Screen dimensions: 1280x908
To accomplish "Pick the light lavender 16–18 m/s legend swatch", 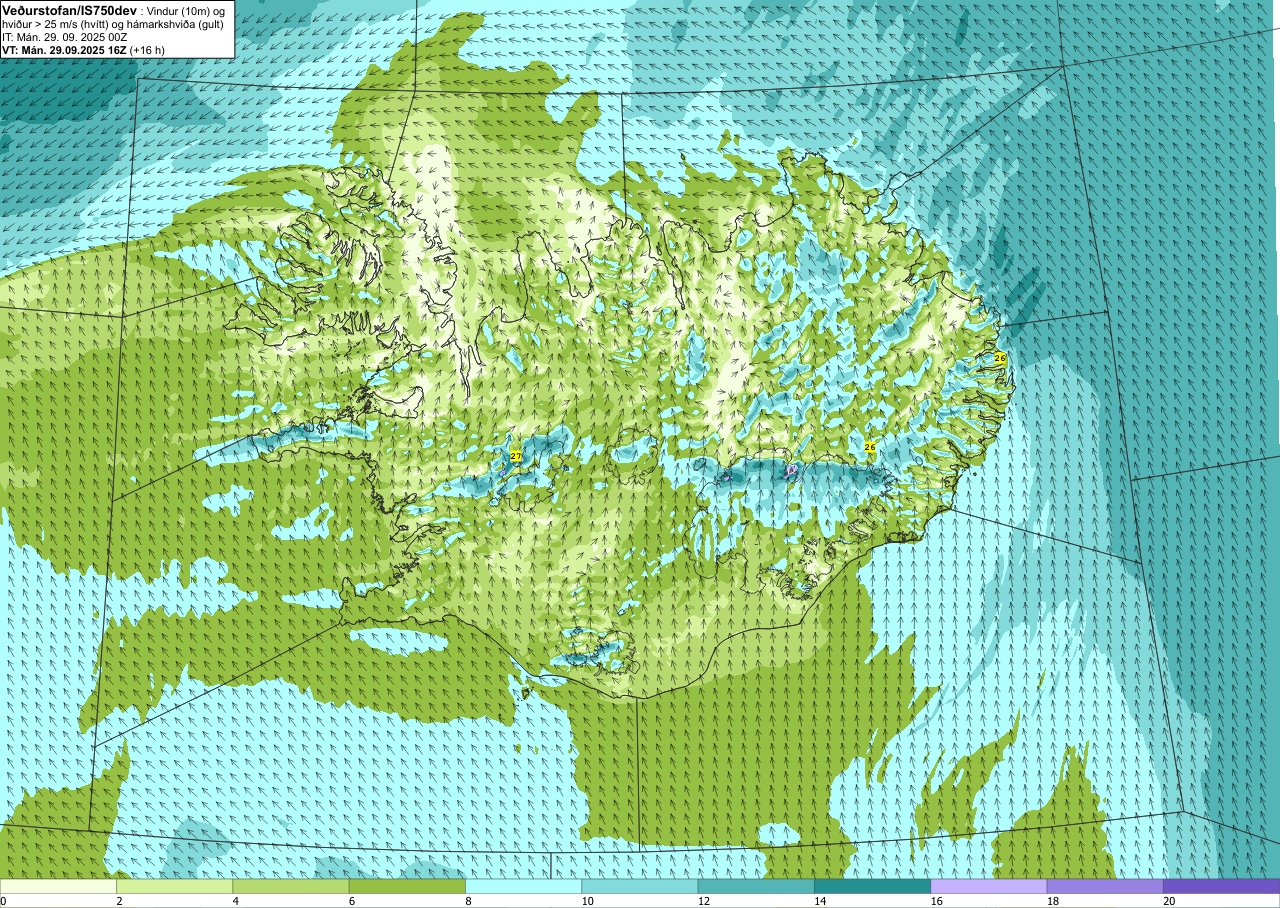I will click(x=989, y=886).
